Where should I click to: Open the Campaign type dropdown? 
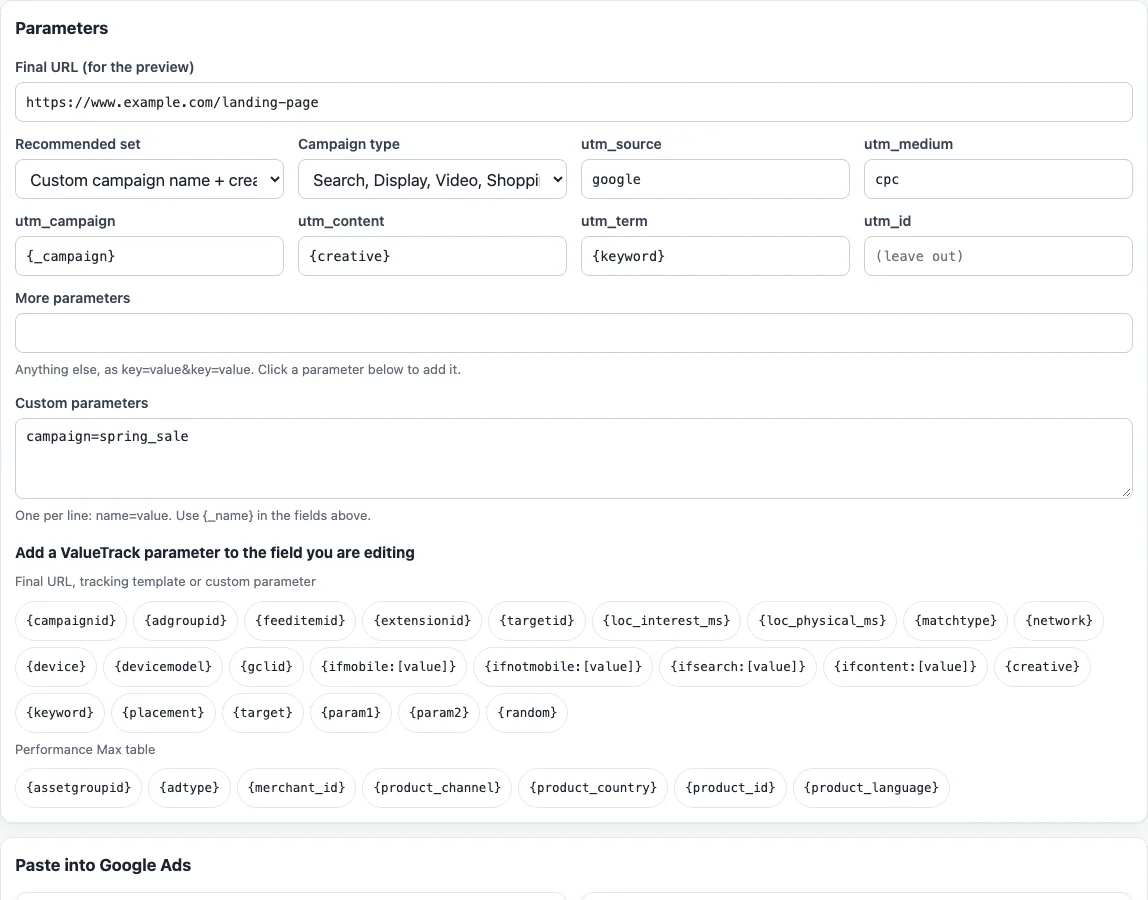432,179
